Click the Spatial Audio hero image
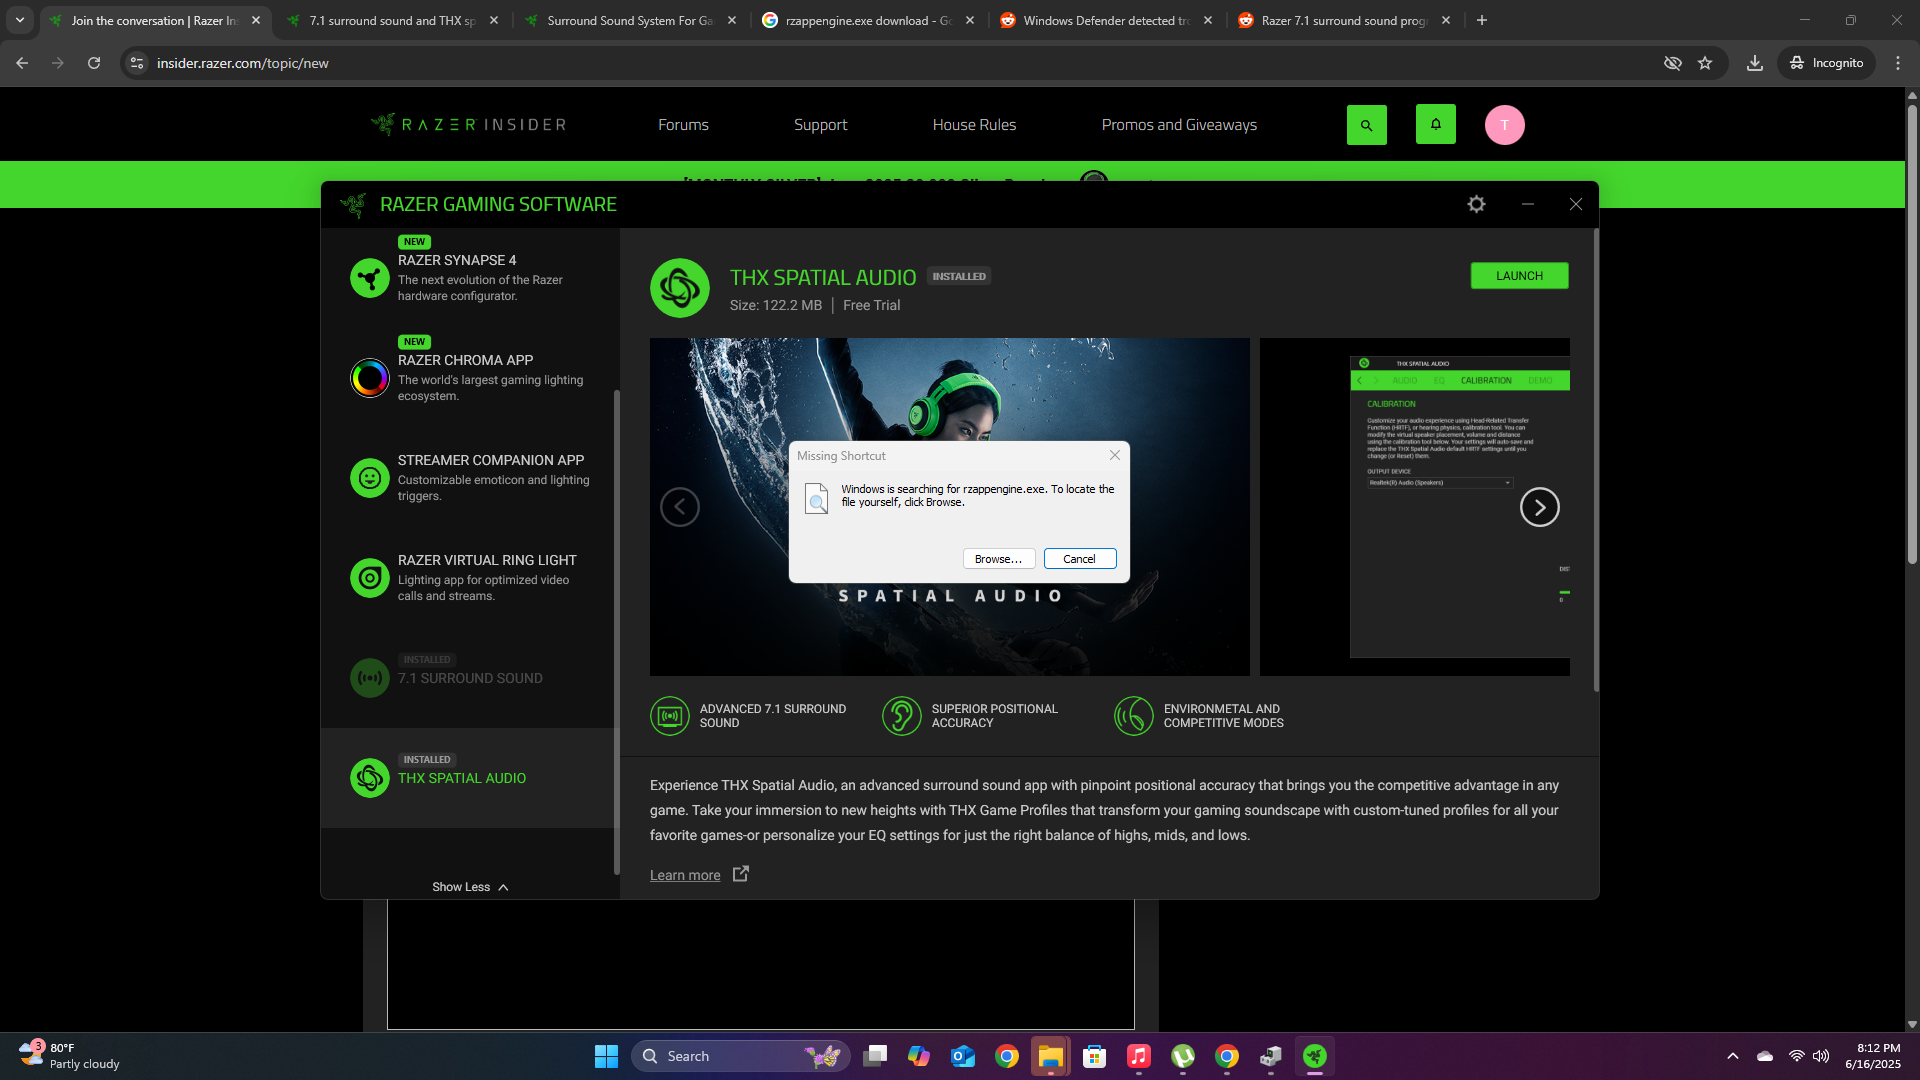The height and width of the screenshot is (1080, 1920). pyautogui.click(x=950, y=507)
